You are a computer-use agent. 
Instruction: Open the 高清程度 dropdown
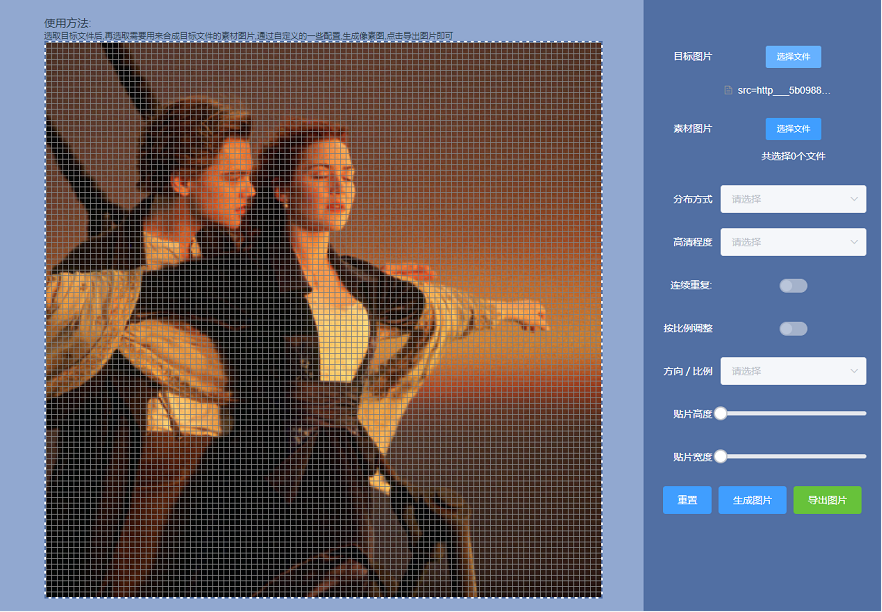793,242
